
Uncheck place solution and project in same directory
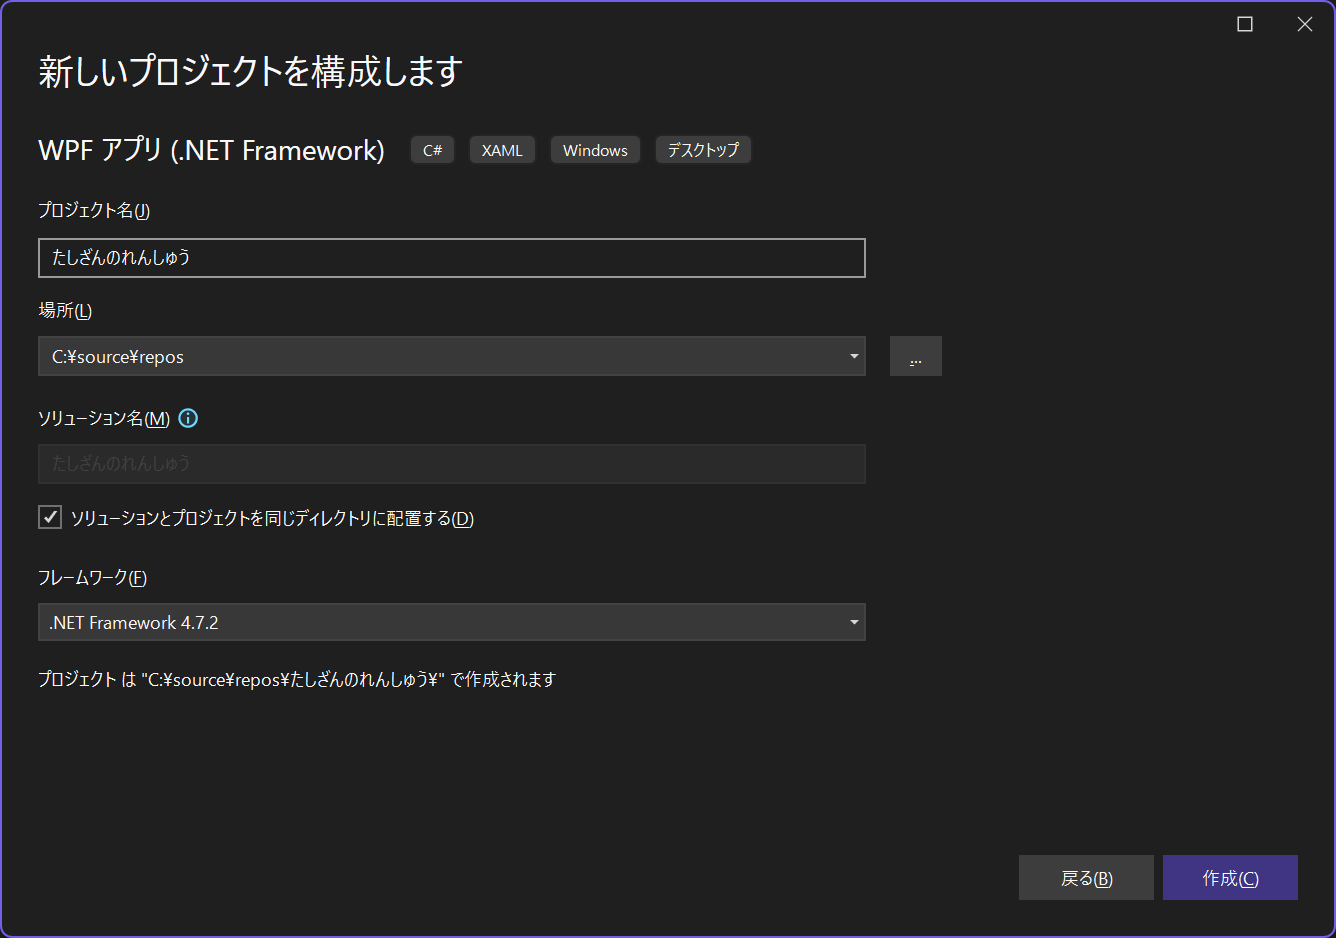[x=50, y=517]
